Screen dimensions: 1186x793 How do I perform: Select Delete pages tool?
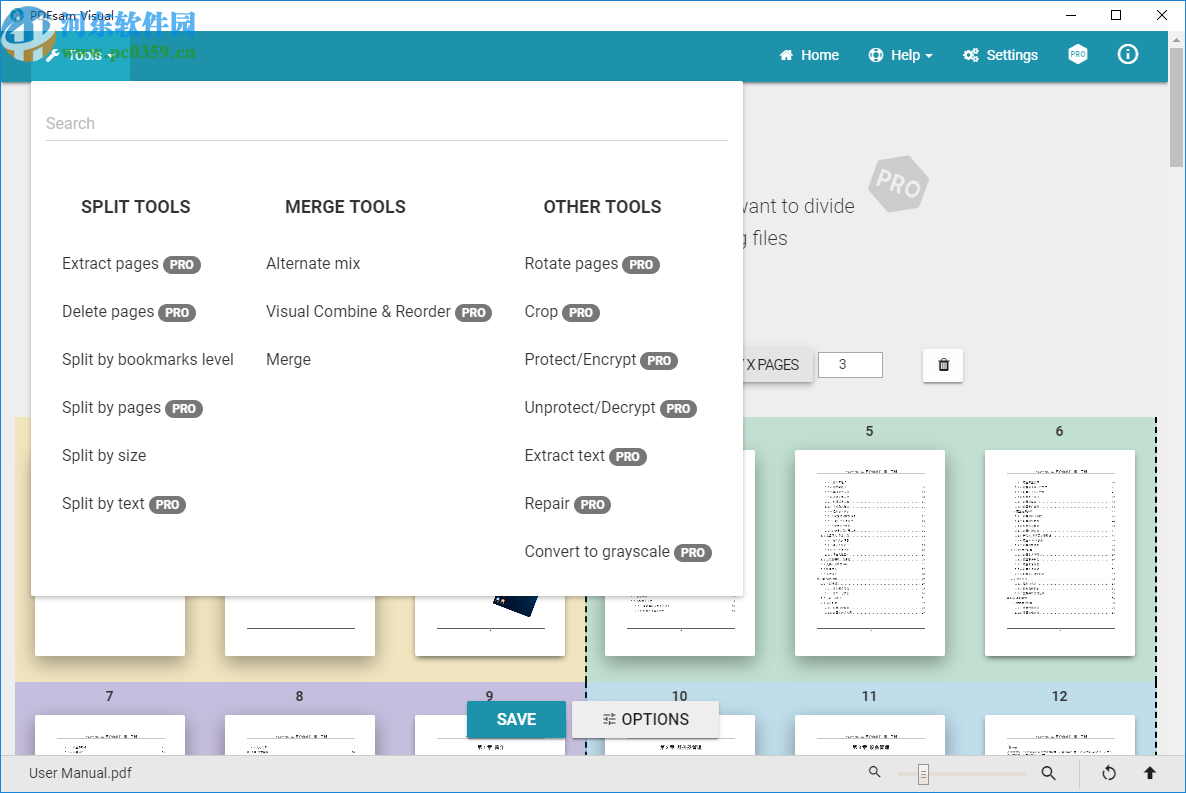[129, 312]
